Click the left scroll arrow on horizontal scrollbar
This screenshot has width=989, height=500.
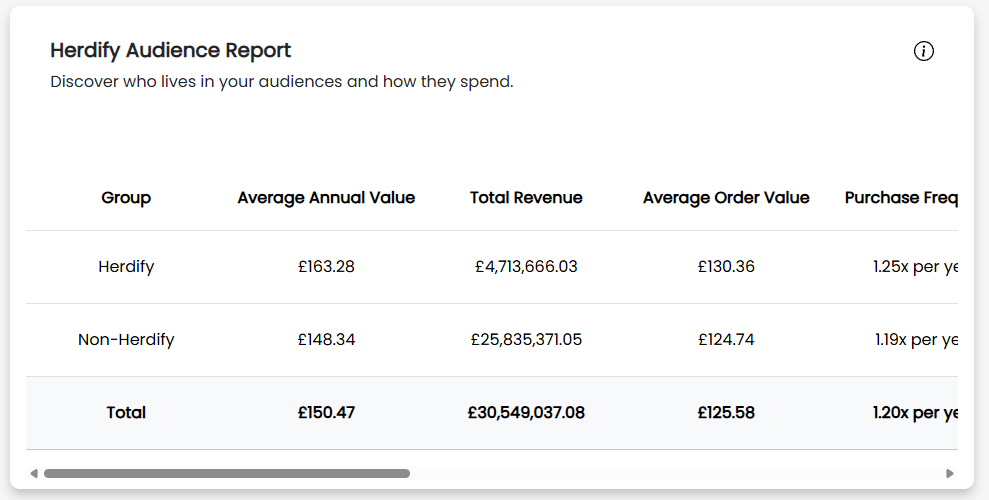34,473
